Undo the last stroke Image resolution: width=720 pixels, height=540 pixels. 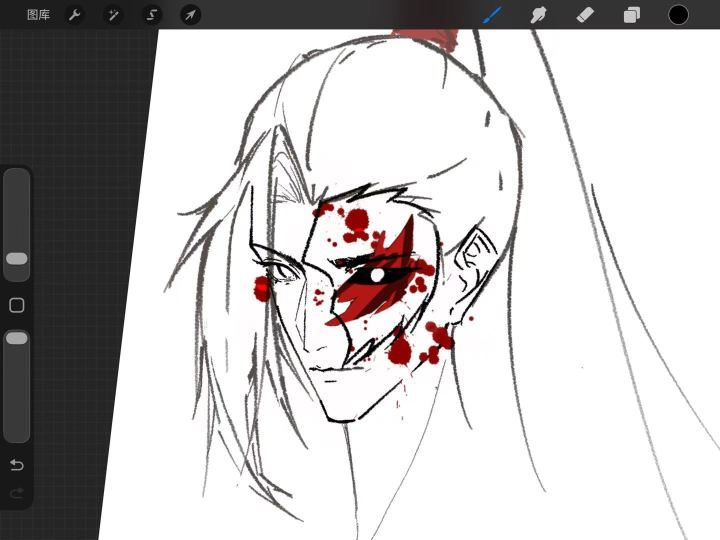pyautogui.click(x=17, y=465)
